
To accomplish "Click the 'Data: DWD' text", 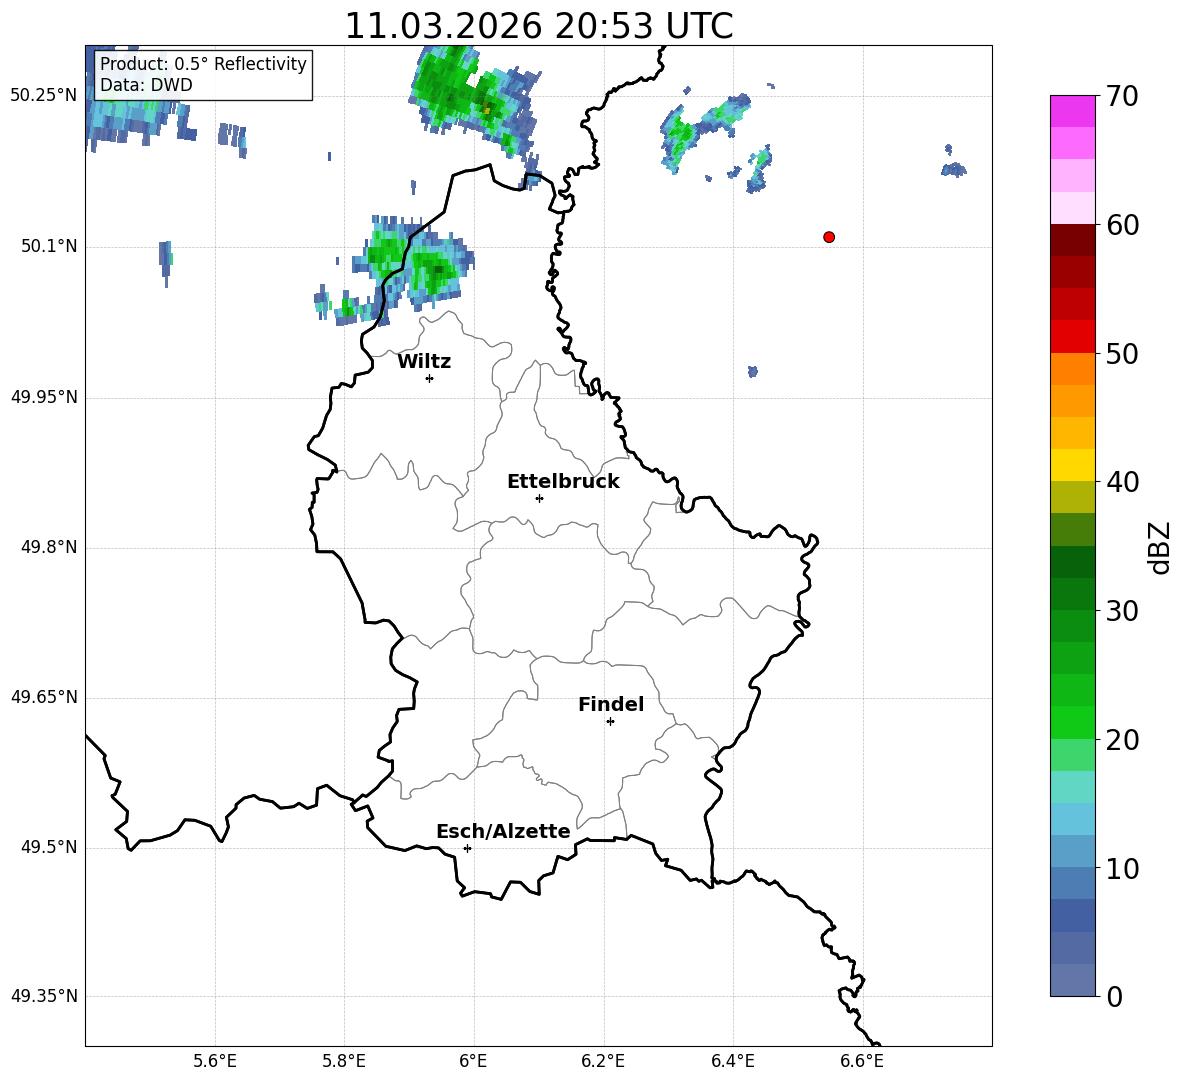I will tap(146, 85).
